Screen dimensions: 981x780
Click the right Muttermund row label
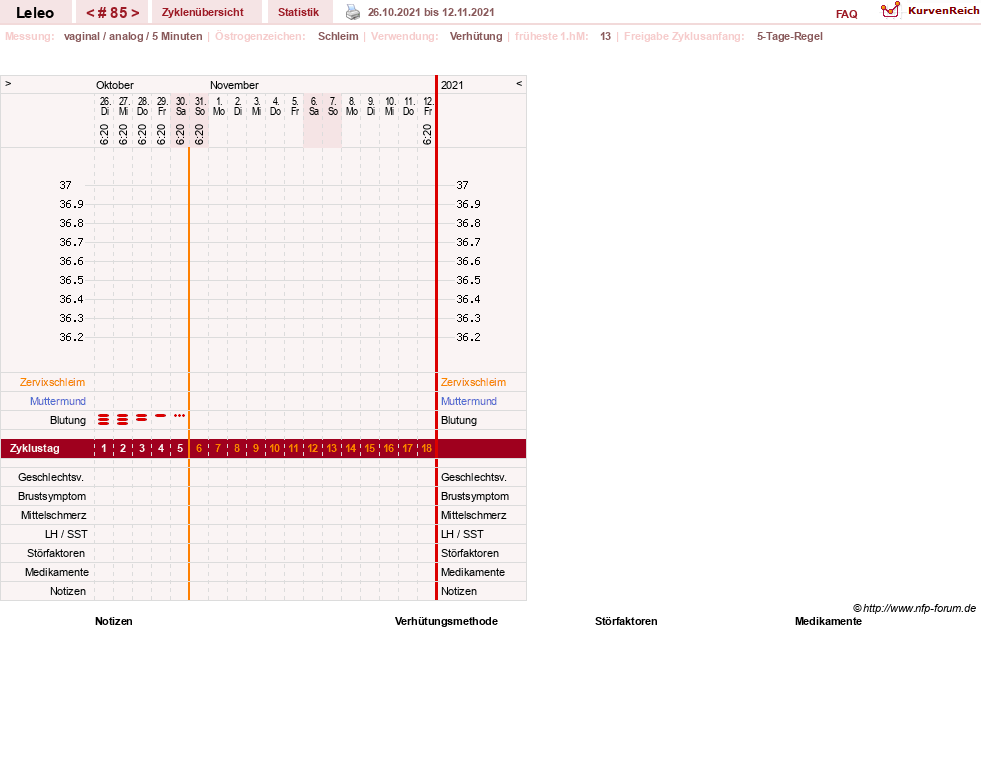point(469,401)
